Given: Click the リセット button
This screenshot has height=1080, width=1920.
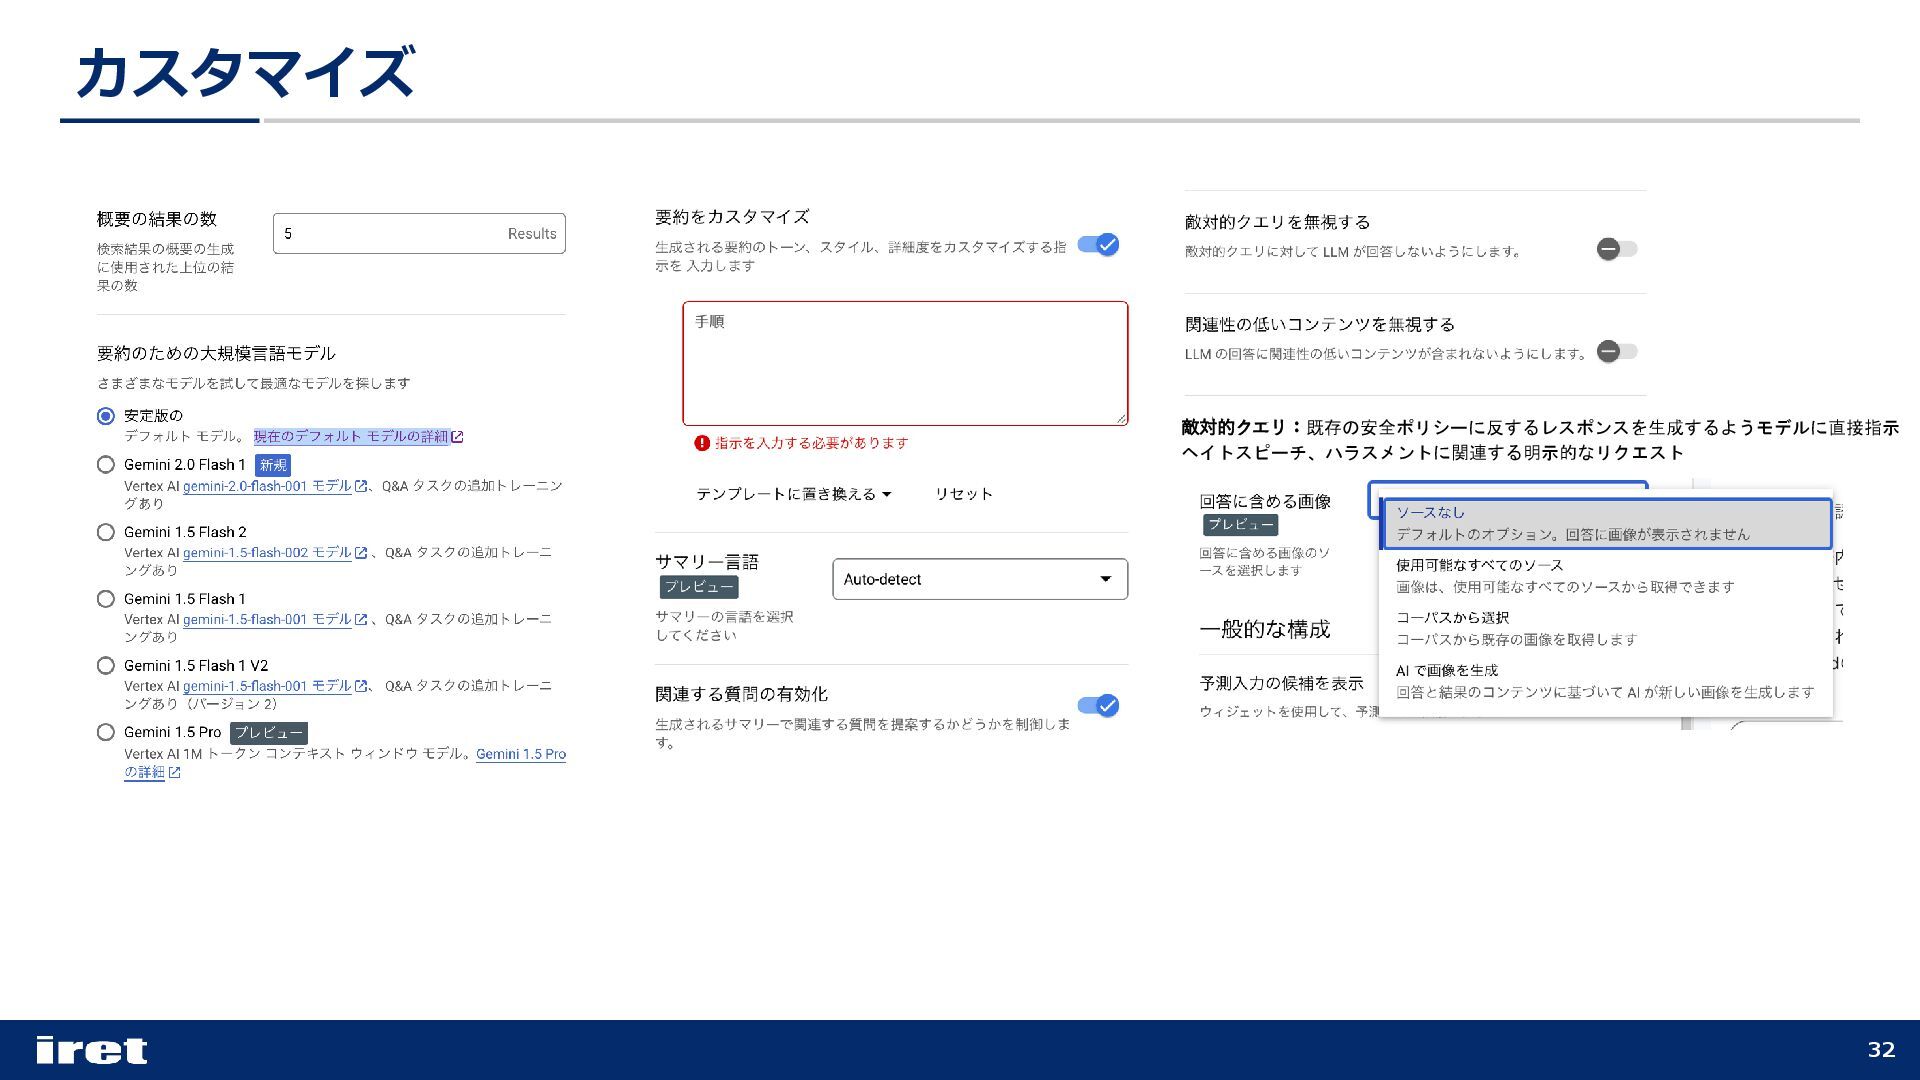Looking at the screenshot, I should point(964,494).
